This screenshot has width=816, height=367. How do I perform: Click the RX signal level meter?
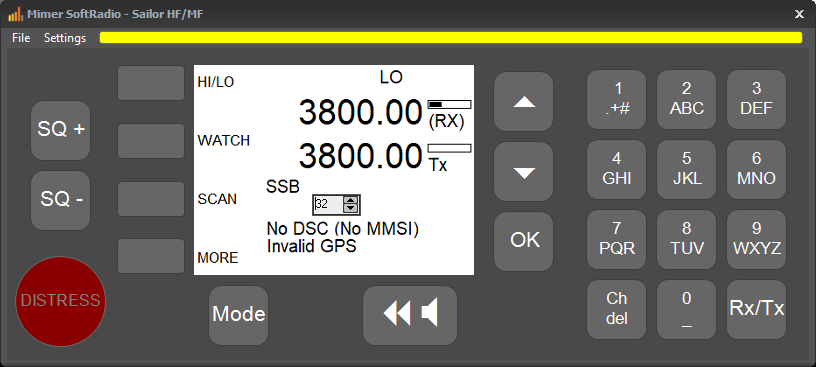(x=449, y=105)
